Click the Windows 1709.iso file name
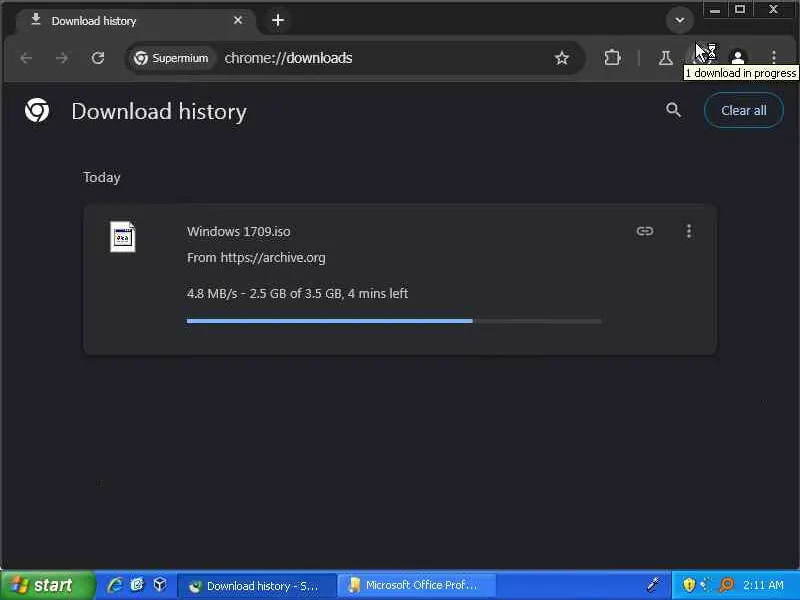The width and height of the screenshot is (800, 600). coord(238,232)
